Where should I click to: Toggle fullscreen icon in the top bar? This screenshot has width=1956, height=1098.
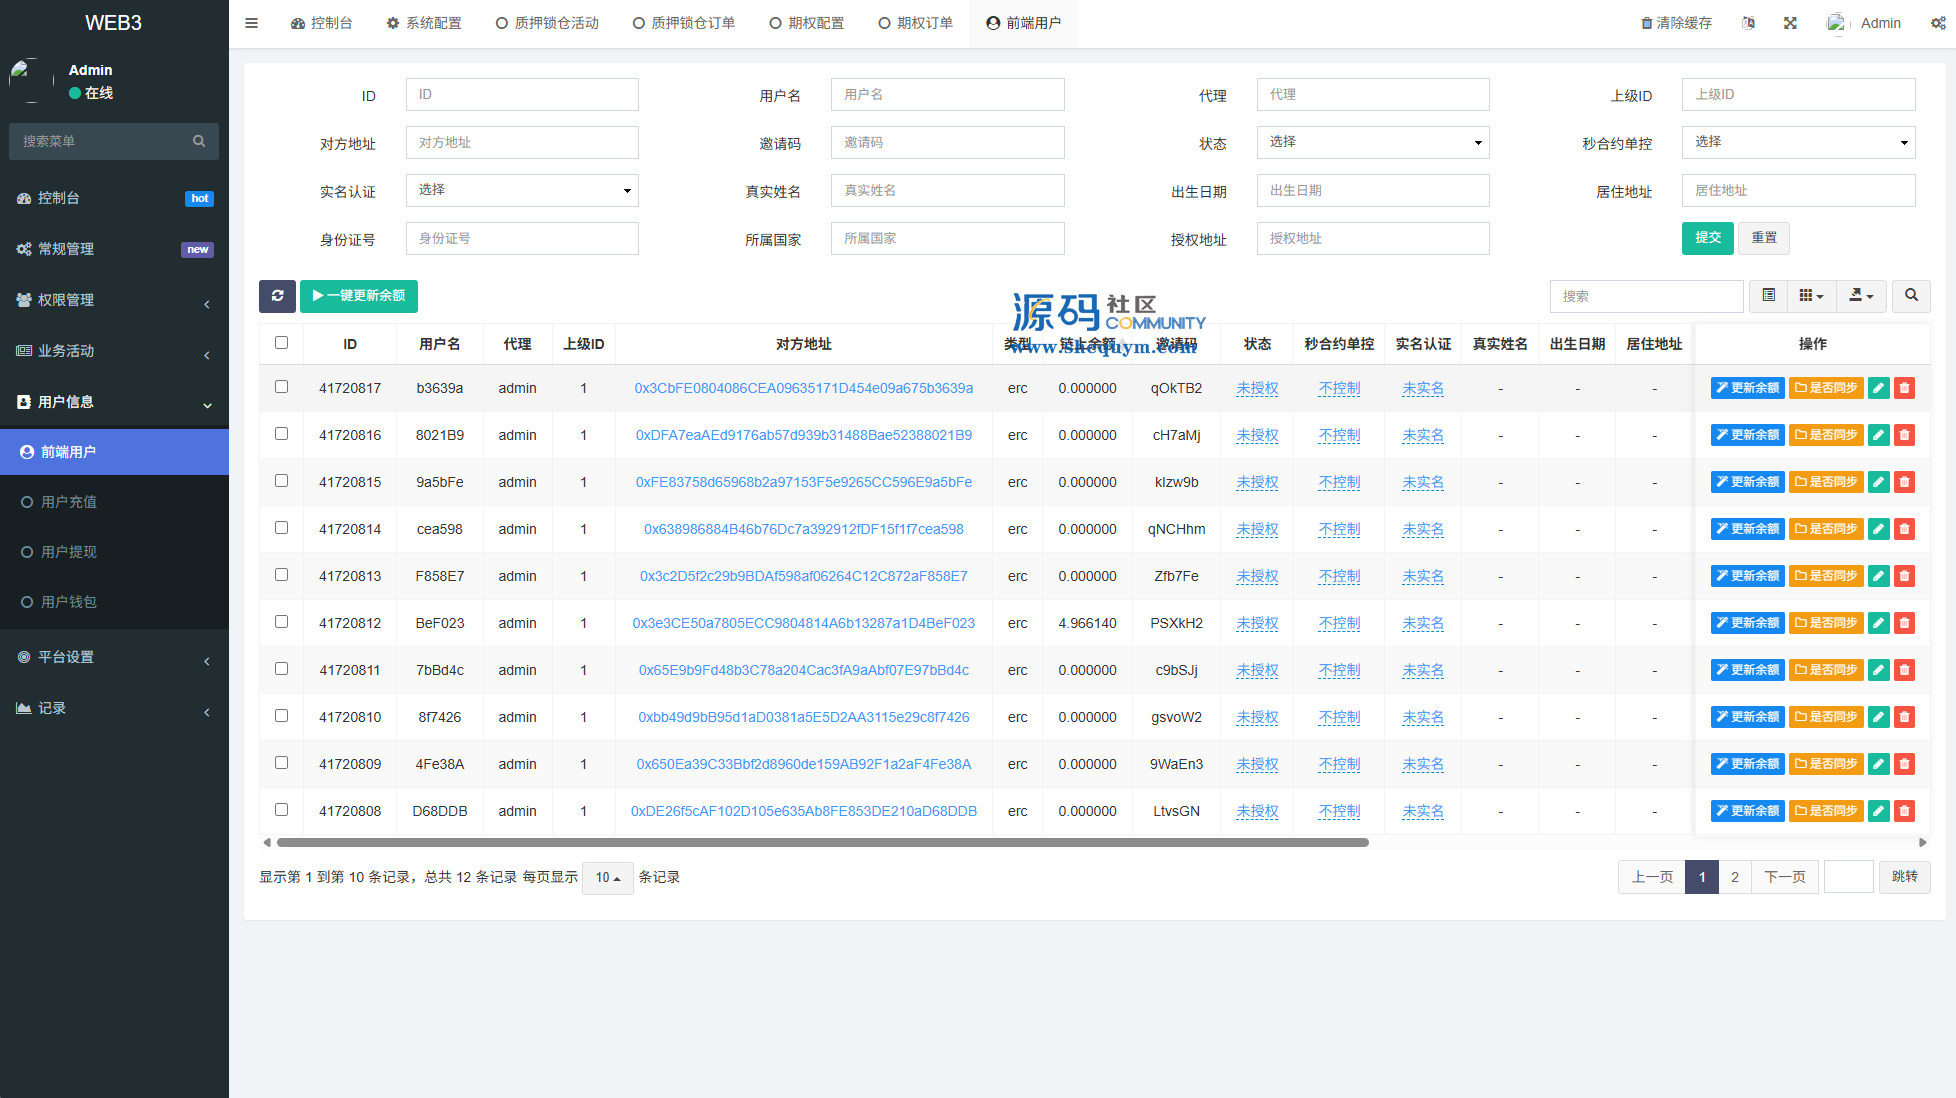coord(1790,23)
